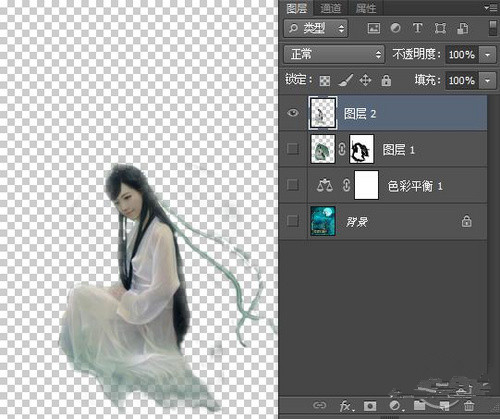Show the 背景 layer visibility
The image size is (500, 419).
[x=293, y=220]
